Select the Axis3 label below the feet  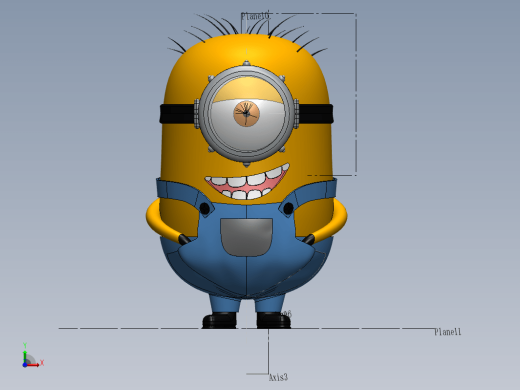click(x=278, y=377)
